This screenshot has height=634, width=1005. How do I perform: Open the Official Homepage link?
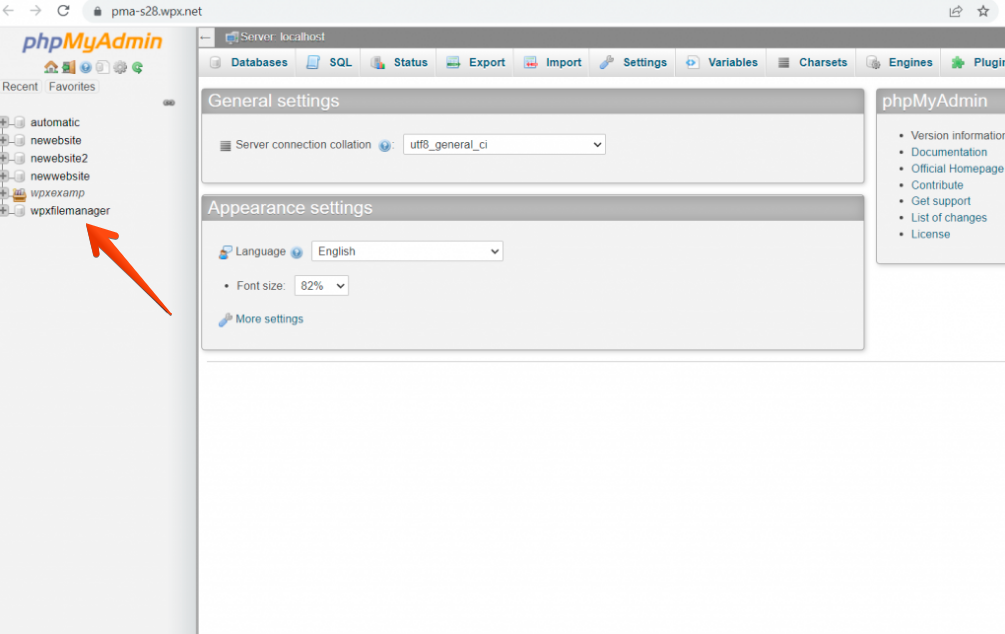957,169
